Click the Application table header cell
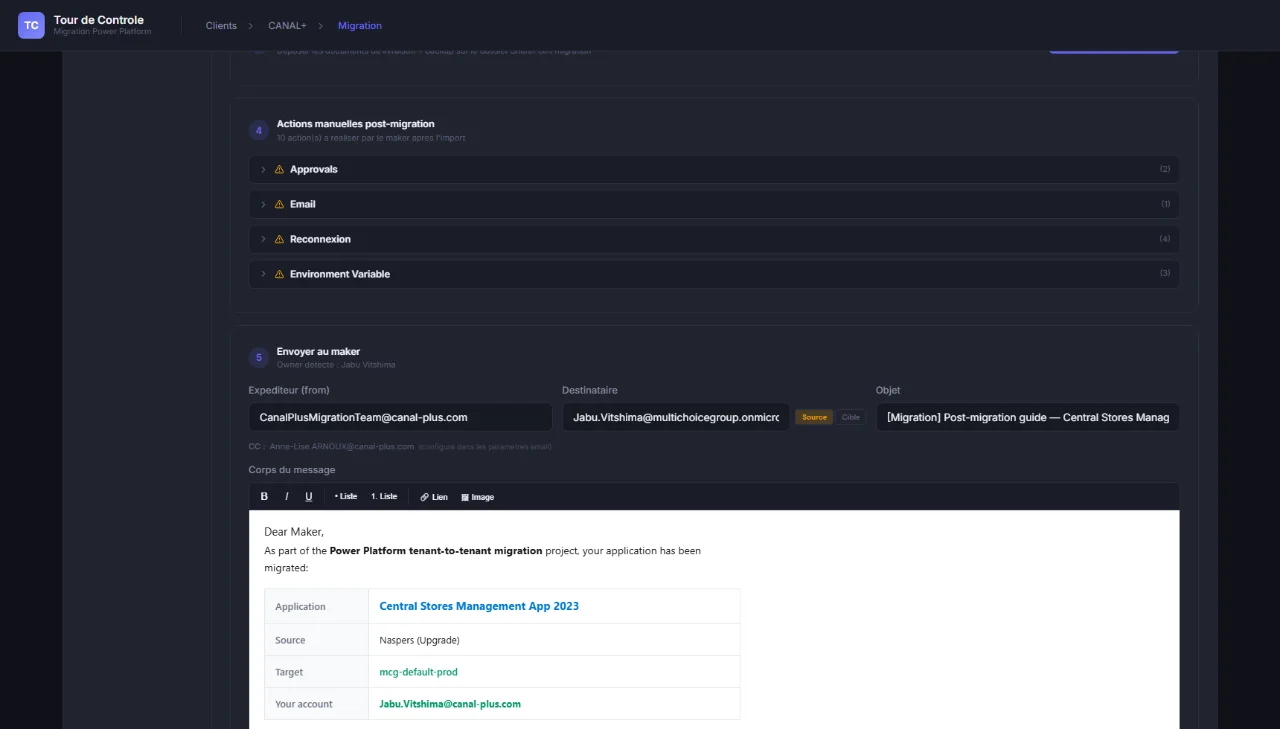 (317, 607)
